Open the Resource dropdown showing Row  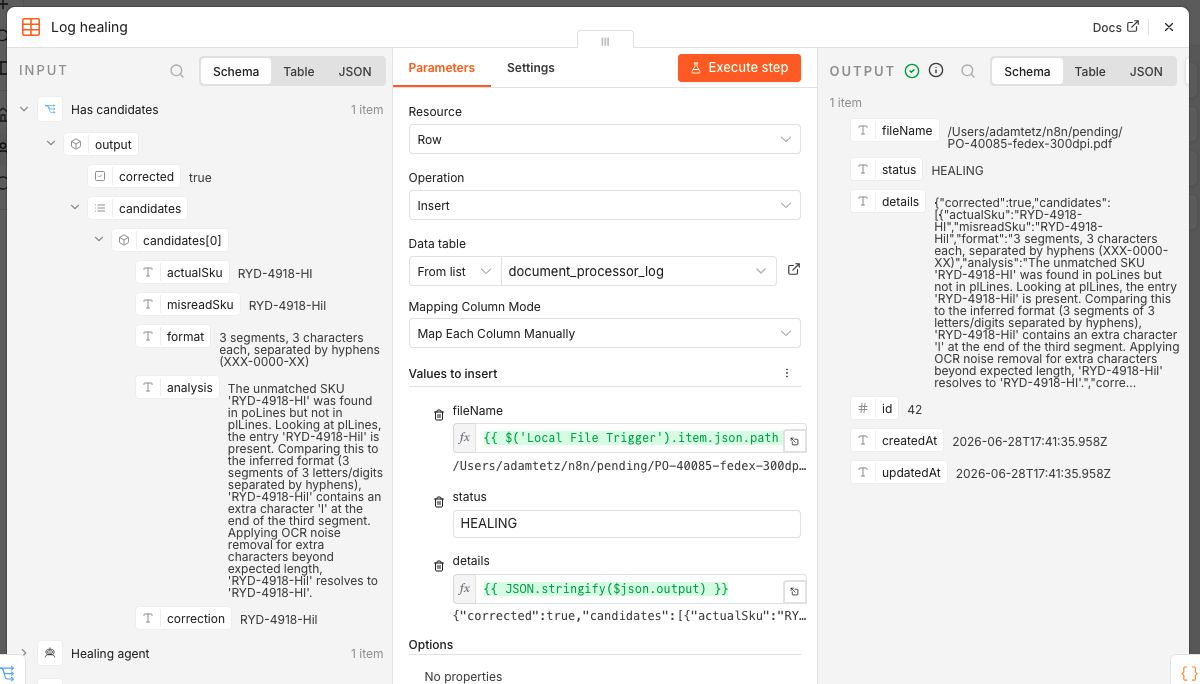(x=604, y=139)
